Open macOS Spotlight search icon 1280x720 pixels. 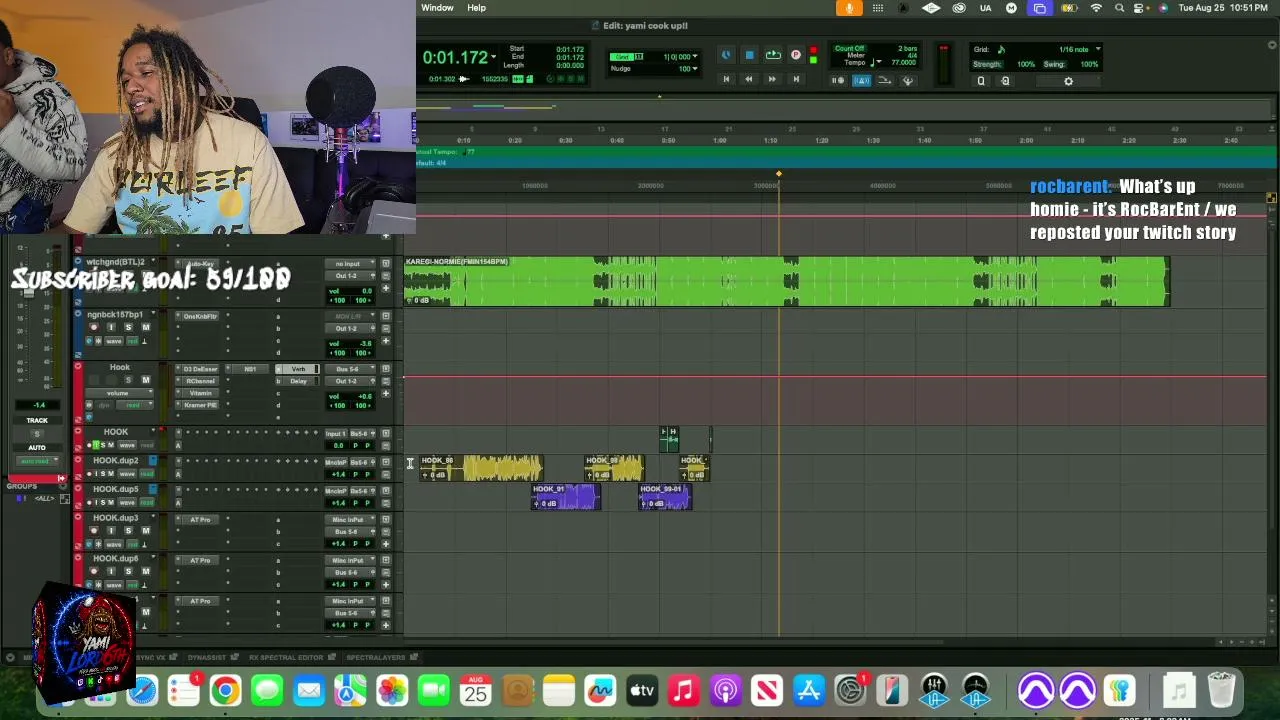click(x=1119, y=8)
